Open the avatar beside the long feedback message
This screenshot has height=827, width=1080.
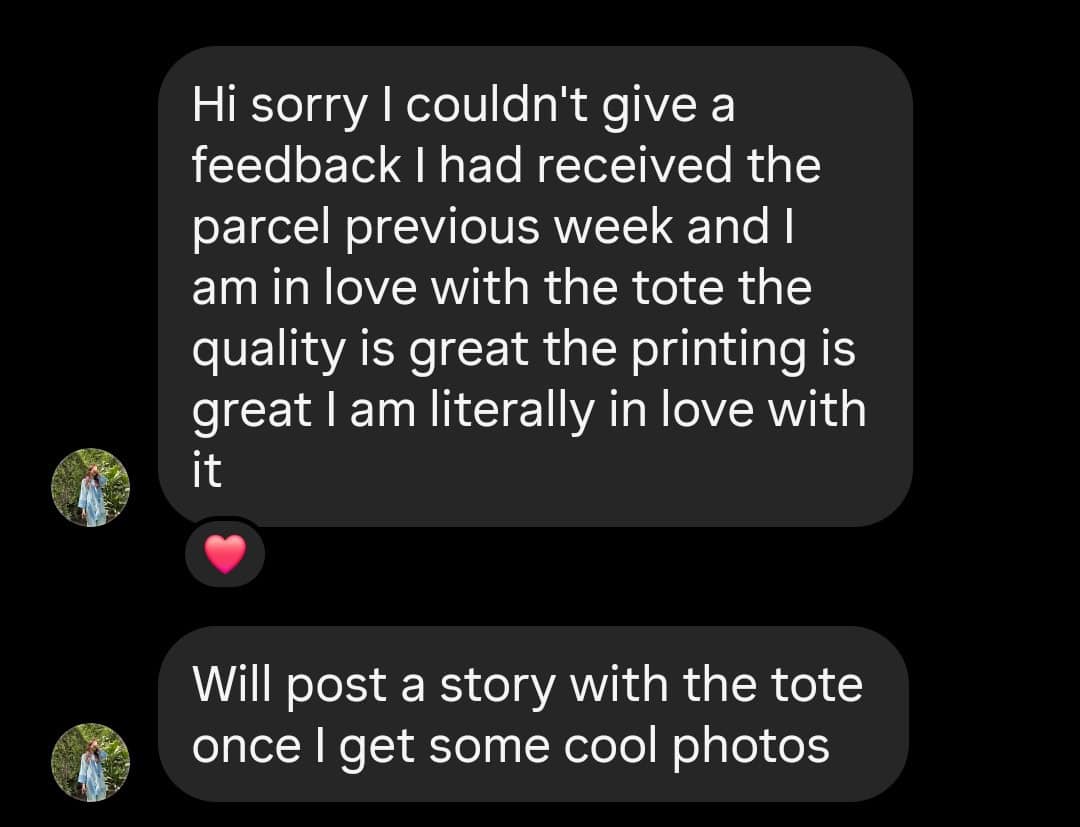(x=91, y=487)
